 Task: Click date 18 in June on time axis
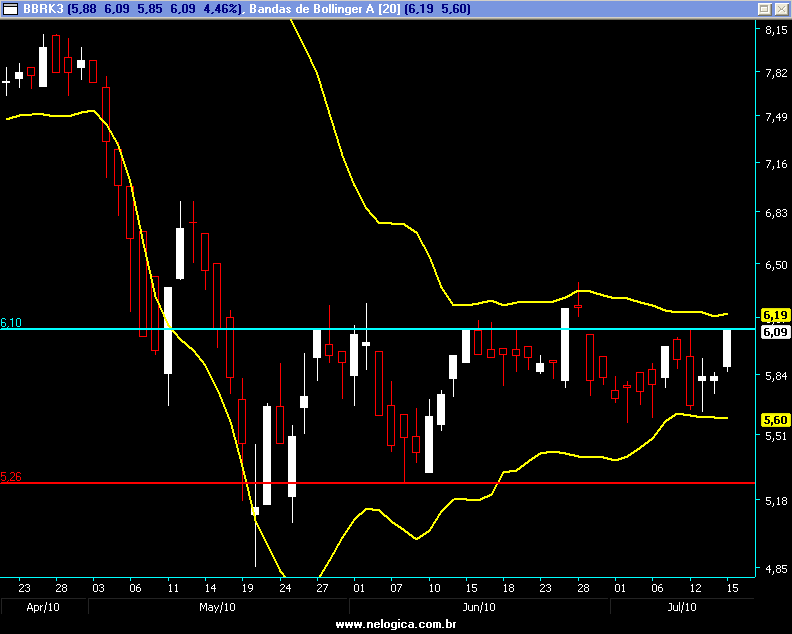click(x=508, y=588)
